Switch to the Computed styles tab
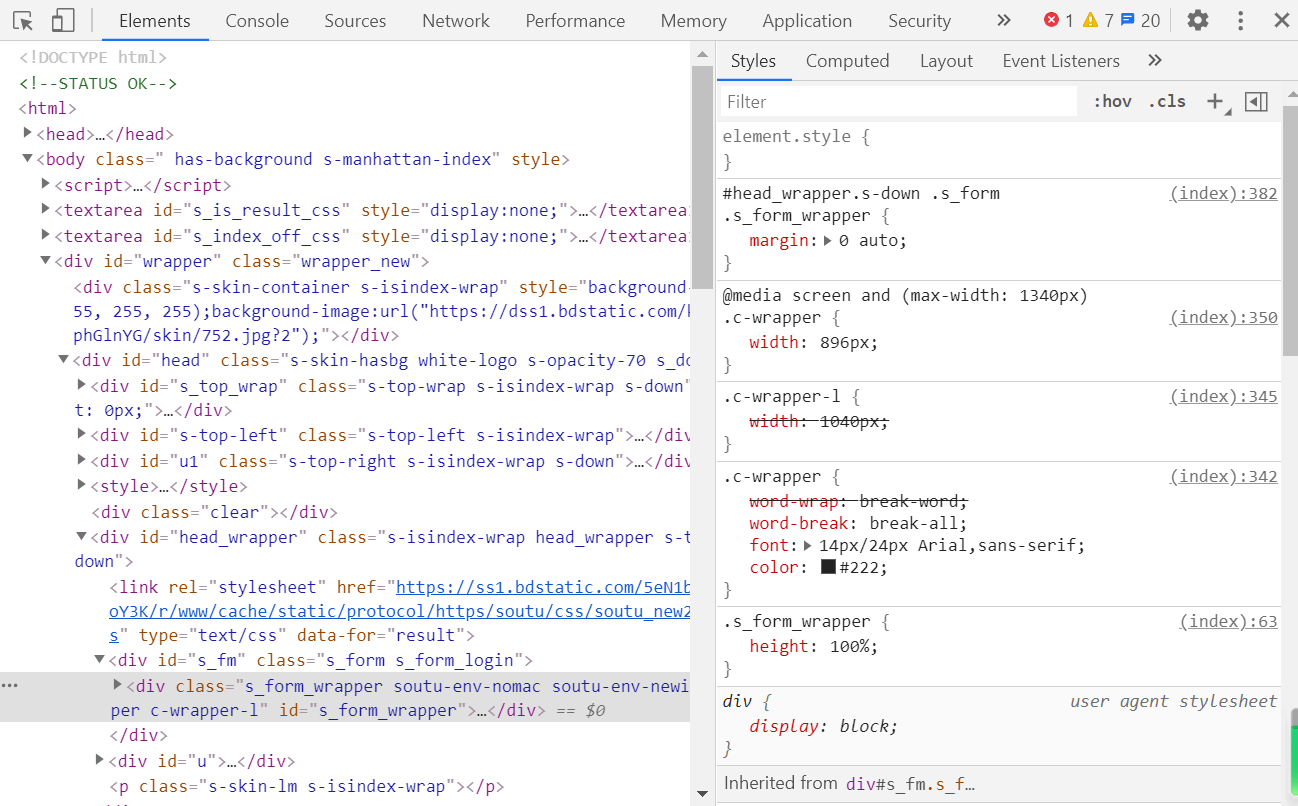1298x806 pixels. pyautogui.click(x=847, y=61)
